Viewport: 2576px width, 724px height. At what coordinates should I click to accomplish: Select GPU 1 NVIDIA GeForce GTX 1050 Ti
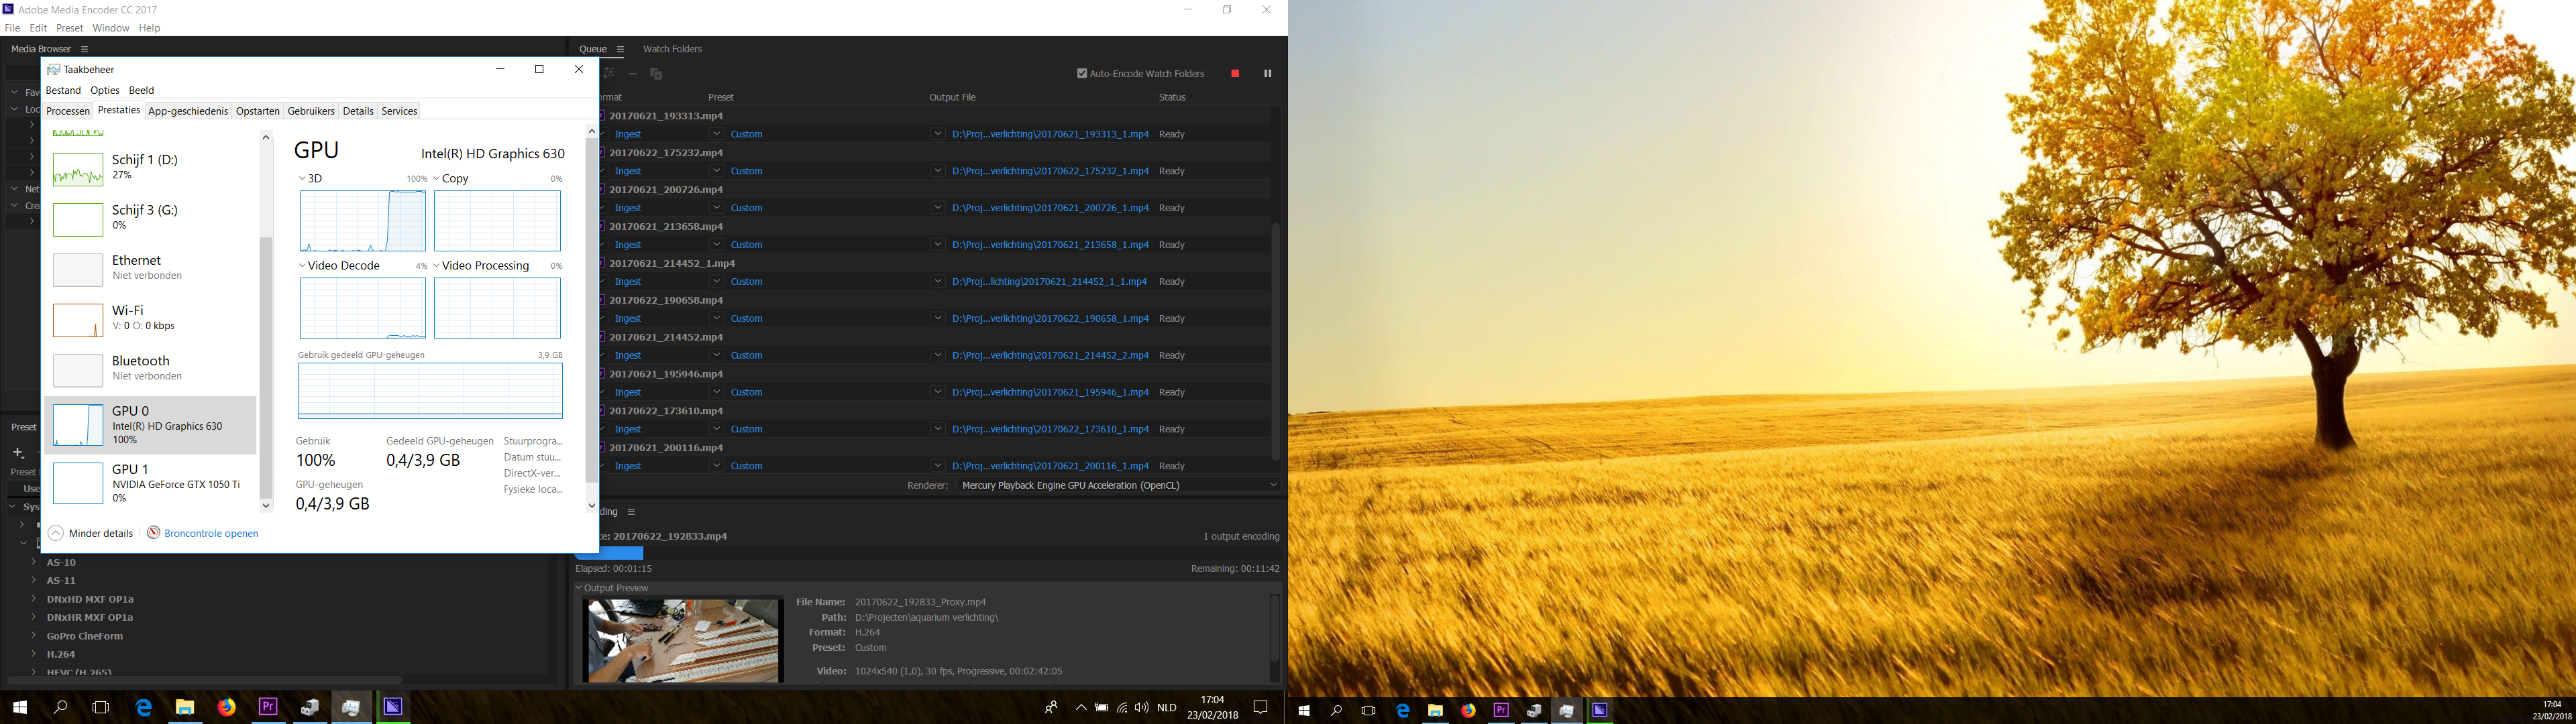[x=150, y=483]
